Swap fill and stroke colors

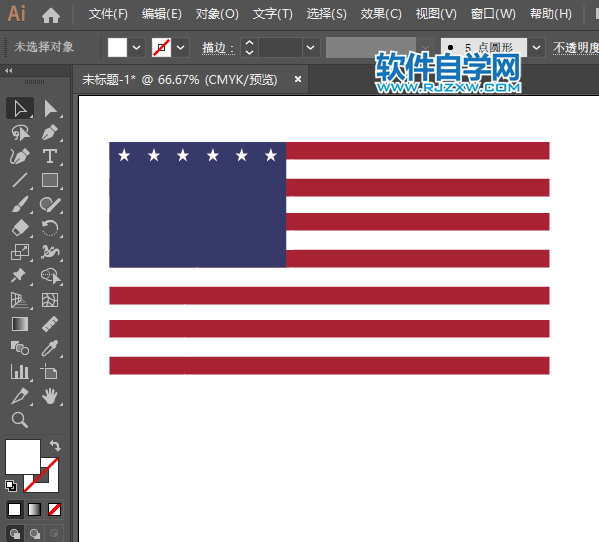(x=55, y=445)
